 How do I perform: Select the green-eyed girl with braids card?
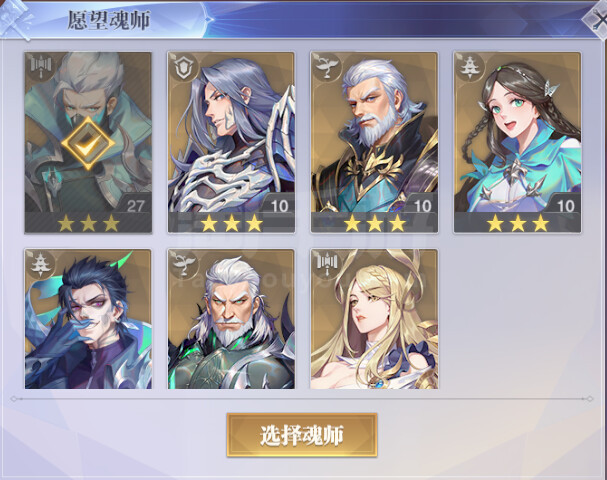(518, 142)
